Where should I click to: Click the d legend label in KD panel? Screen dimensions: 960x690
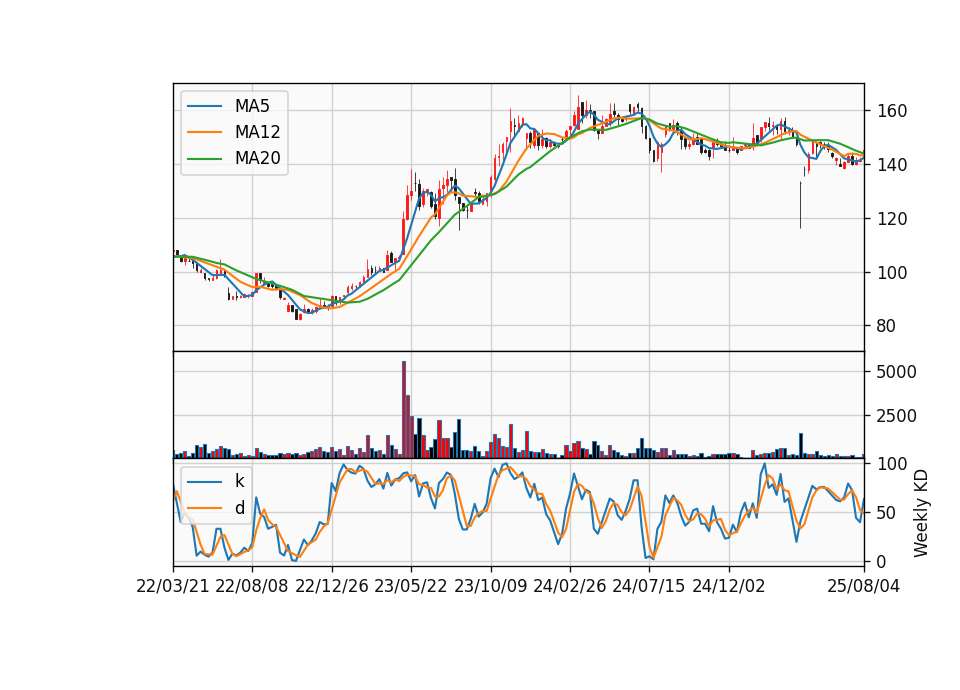tap(239, 508)
